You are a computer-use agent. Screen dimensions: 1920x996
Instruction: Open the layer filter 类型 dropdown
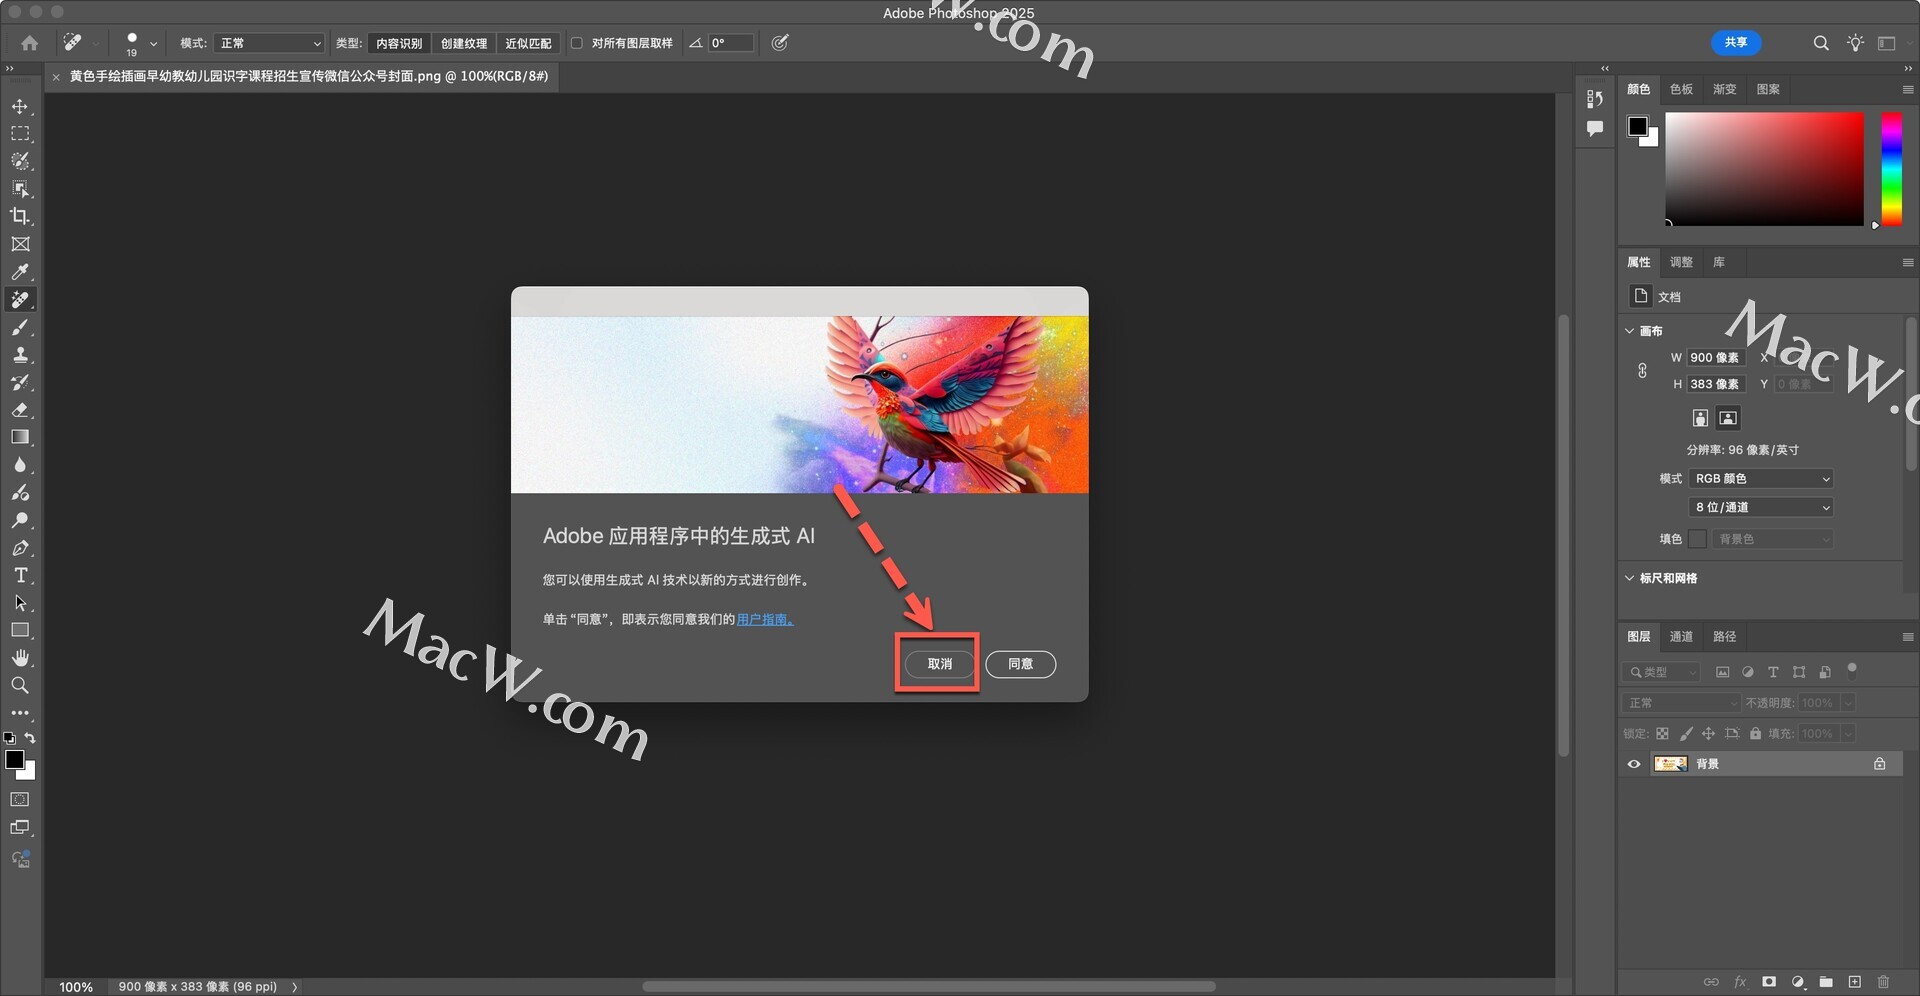(x=1661, y=673)
